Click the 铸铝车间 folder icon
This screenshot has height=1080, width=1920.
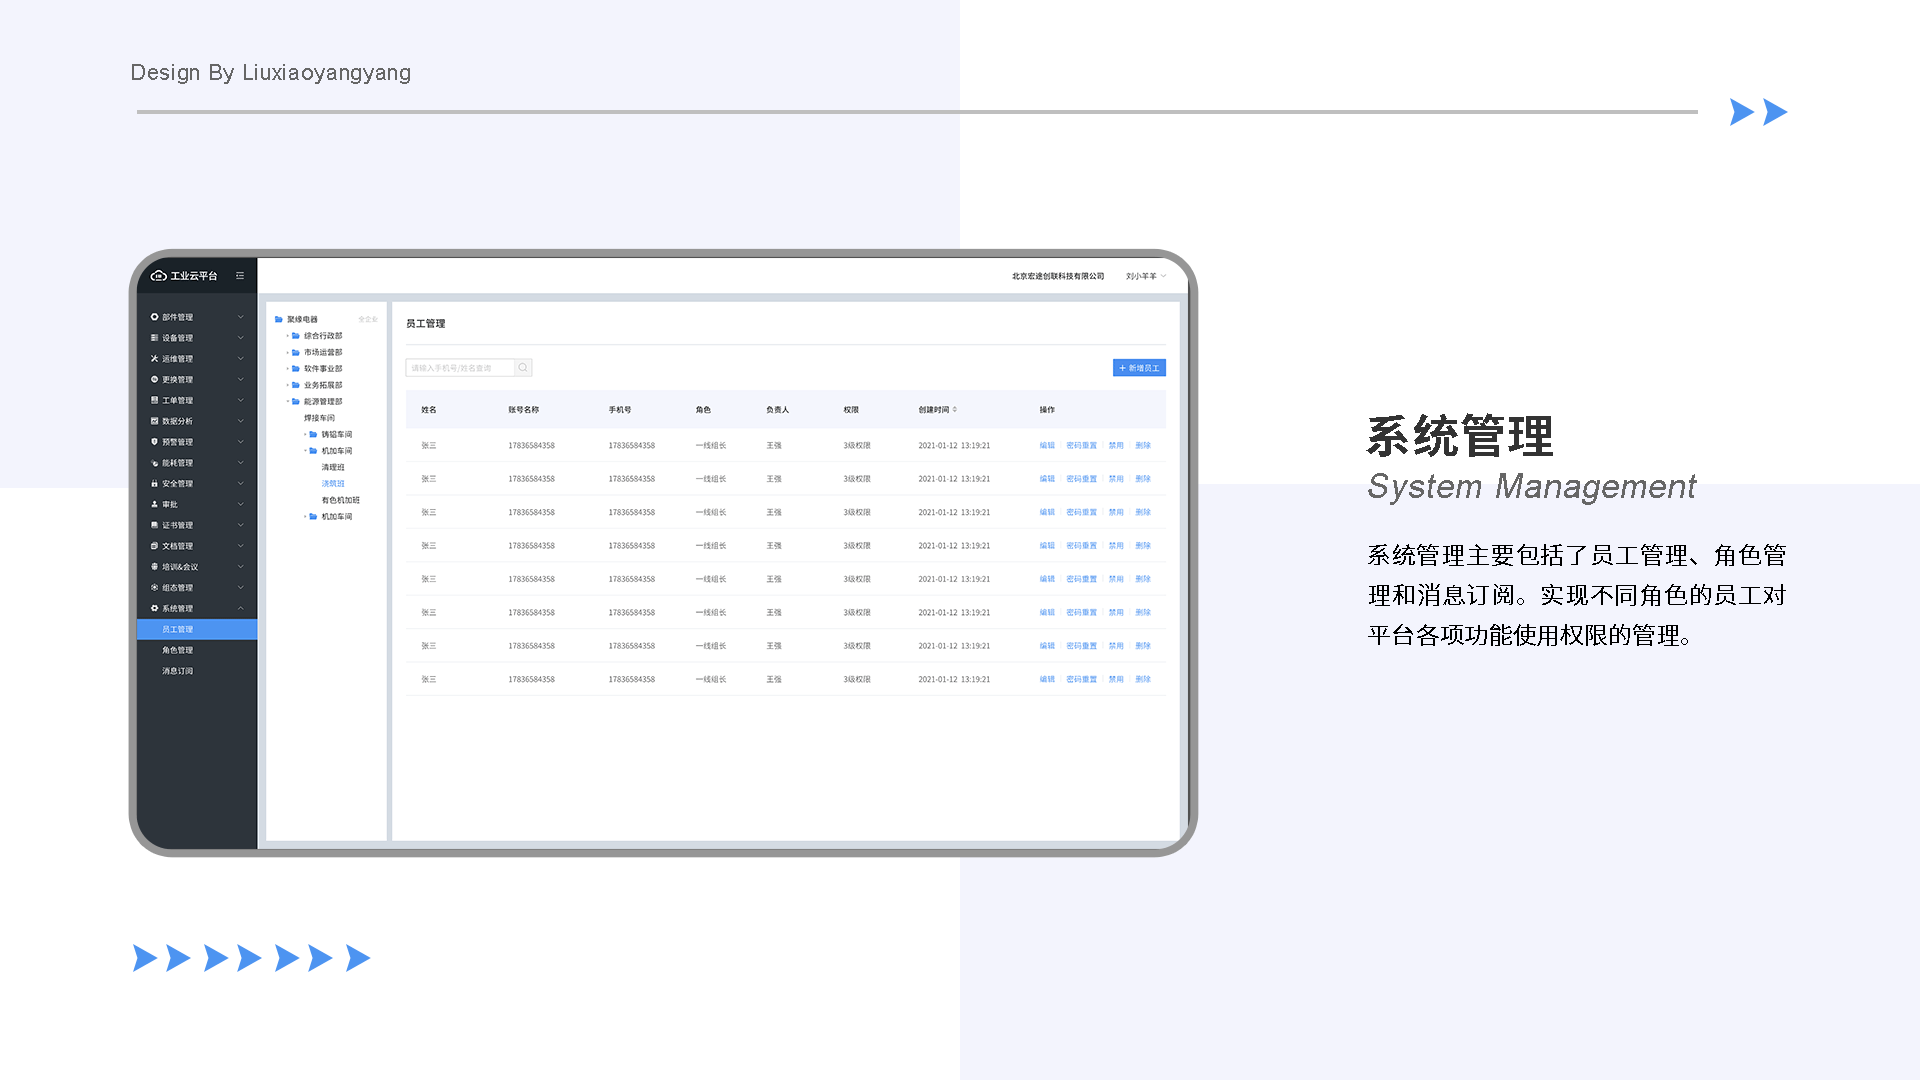click(313, 435)
